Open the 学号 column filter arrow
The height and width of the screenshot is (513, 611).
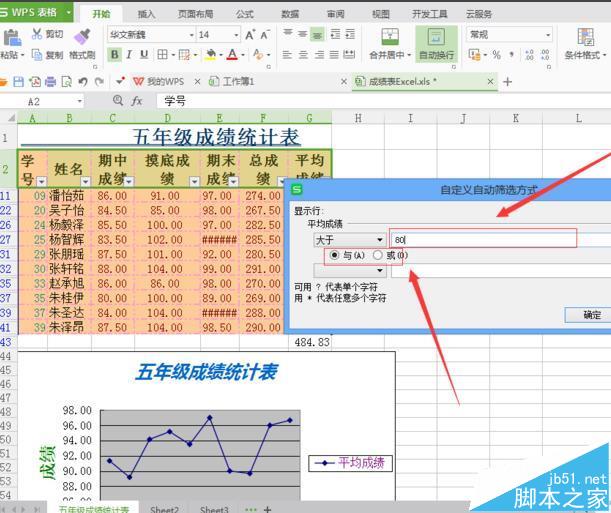[x=42, y=181]
